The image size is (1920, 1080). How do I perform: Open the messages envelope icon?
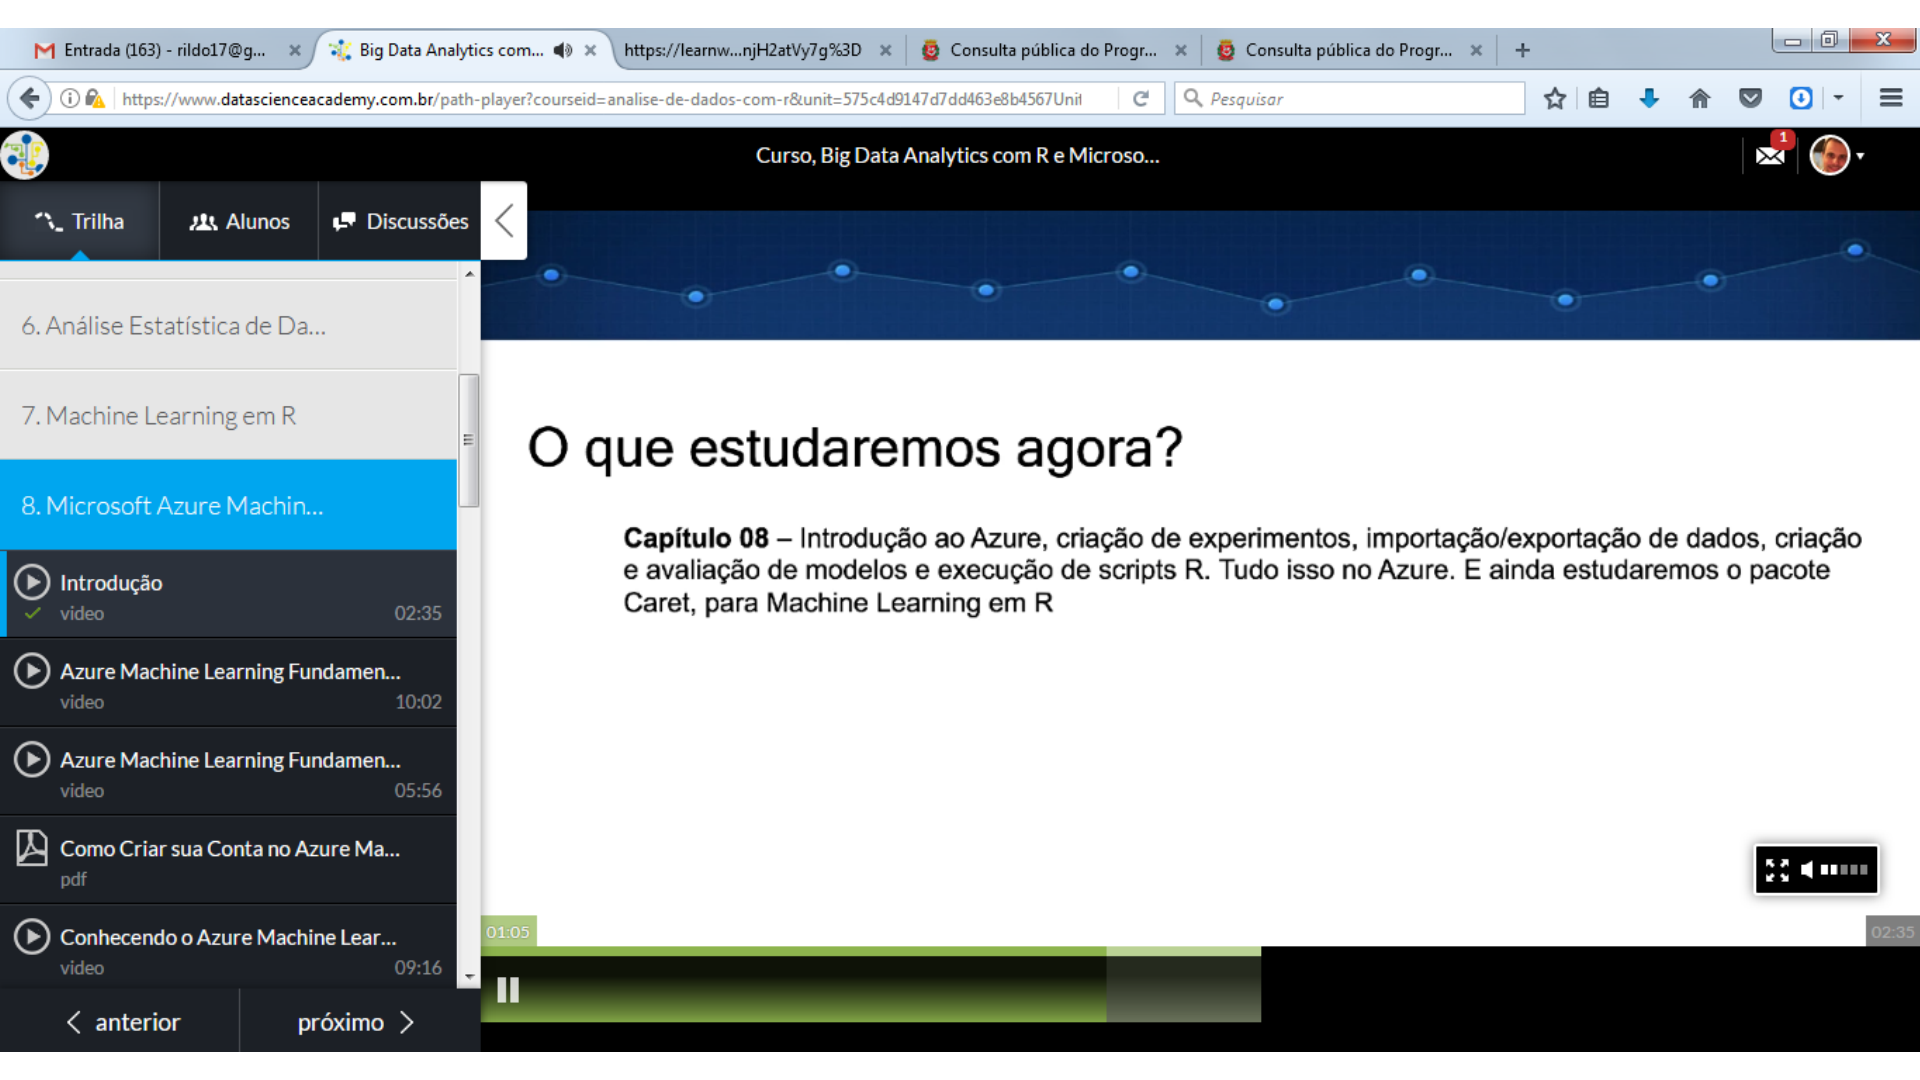pos(1770,156)
